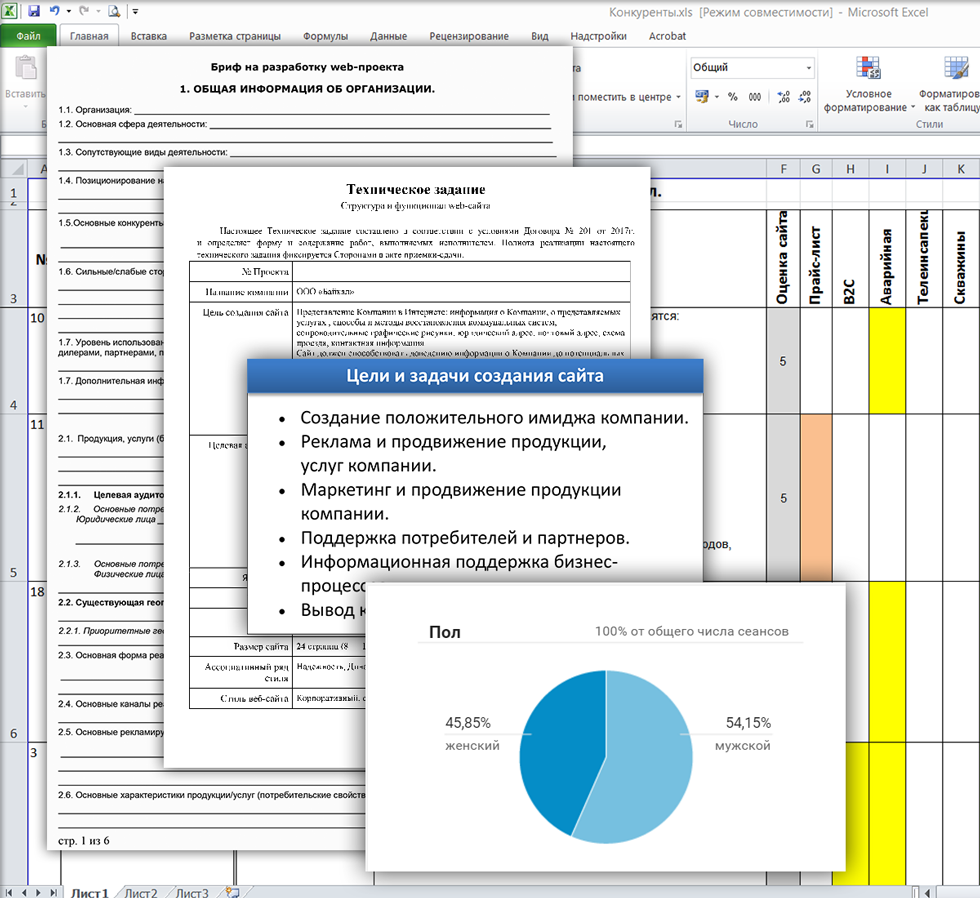Click horizontal scrollbar left arrow

pos(927,893)
